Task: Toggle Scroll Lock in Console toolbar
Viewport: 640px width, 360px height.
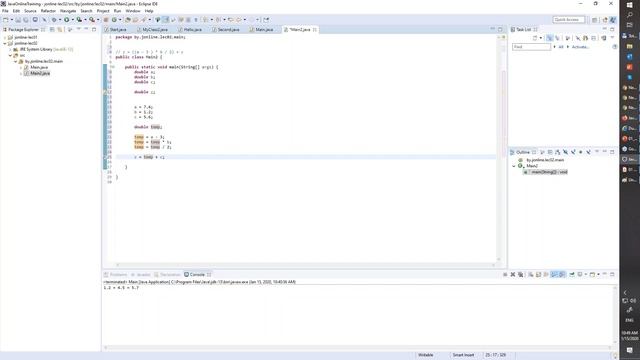Action: 538,275
